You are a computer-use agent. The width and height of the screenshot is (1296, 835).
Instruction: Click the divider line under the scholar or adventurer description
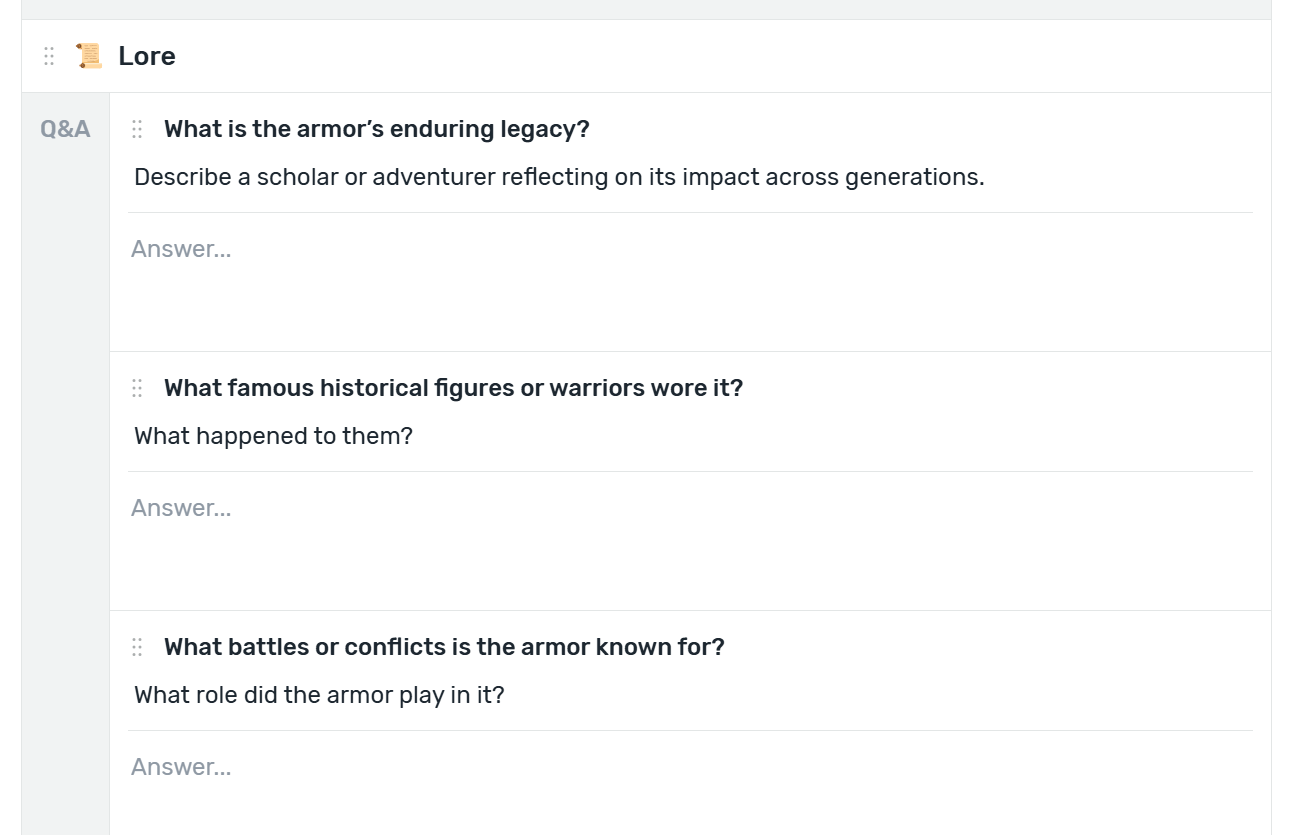click(690, 212)
